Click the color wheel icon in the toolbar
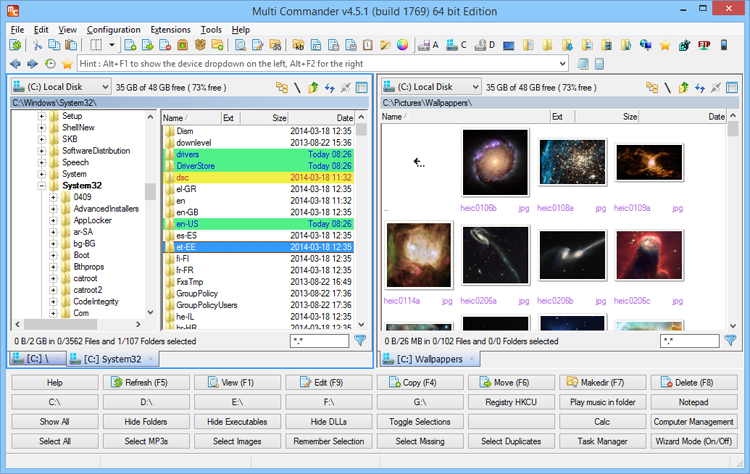Image resolution: width=750 pixels, height=474 pixels. click(403, 45)
